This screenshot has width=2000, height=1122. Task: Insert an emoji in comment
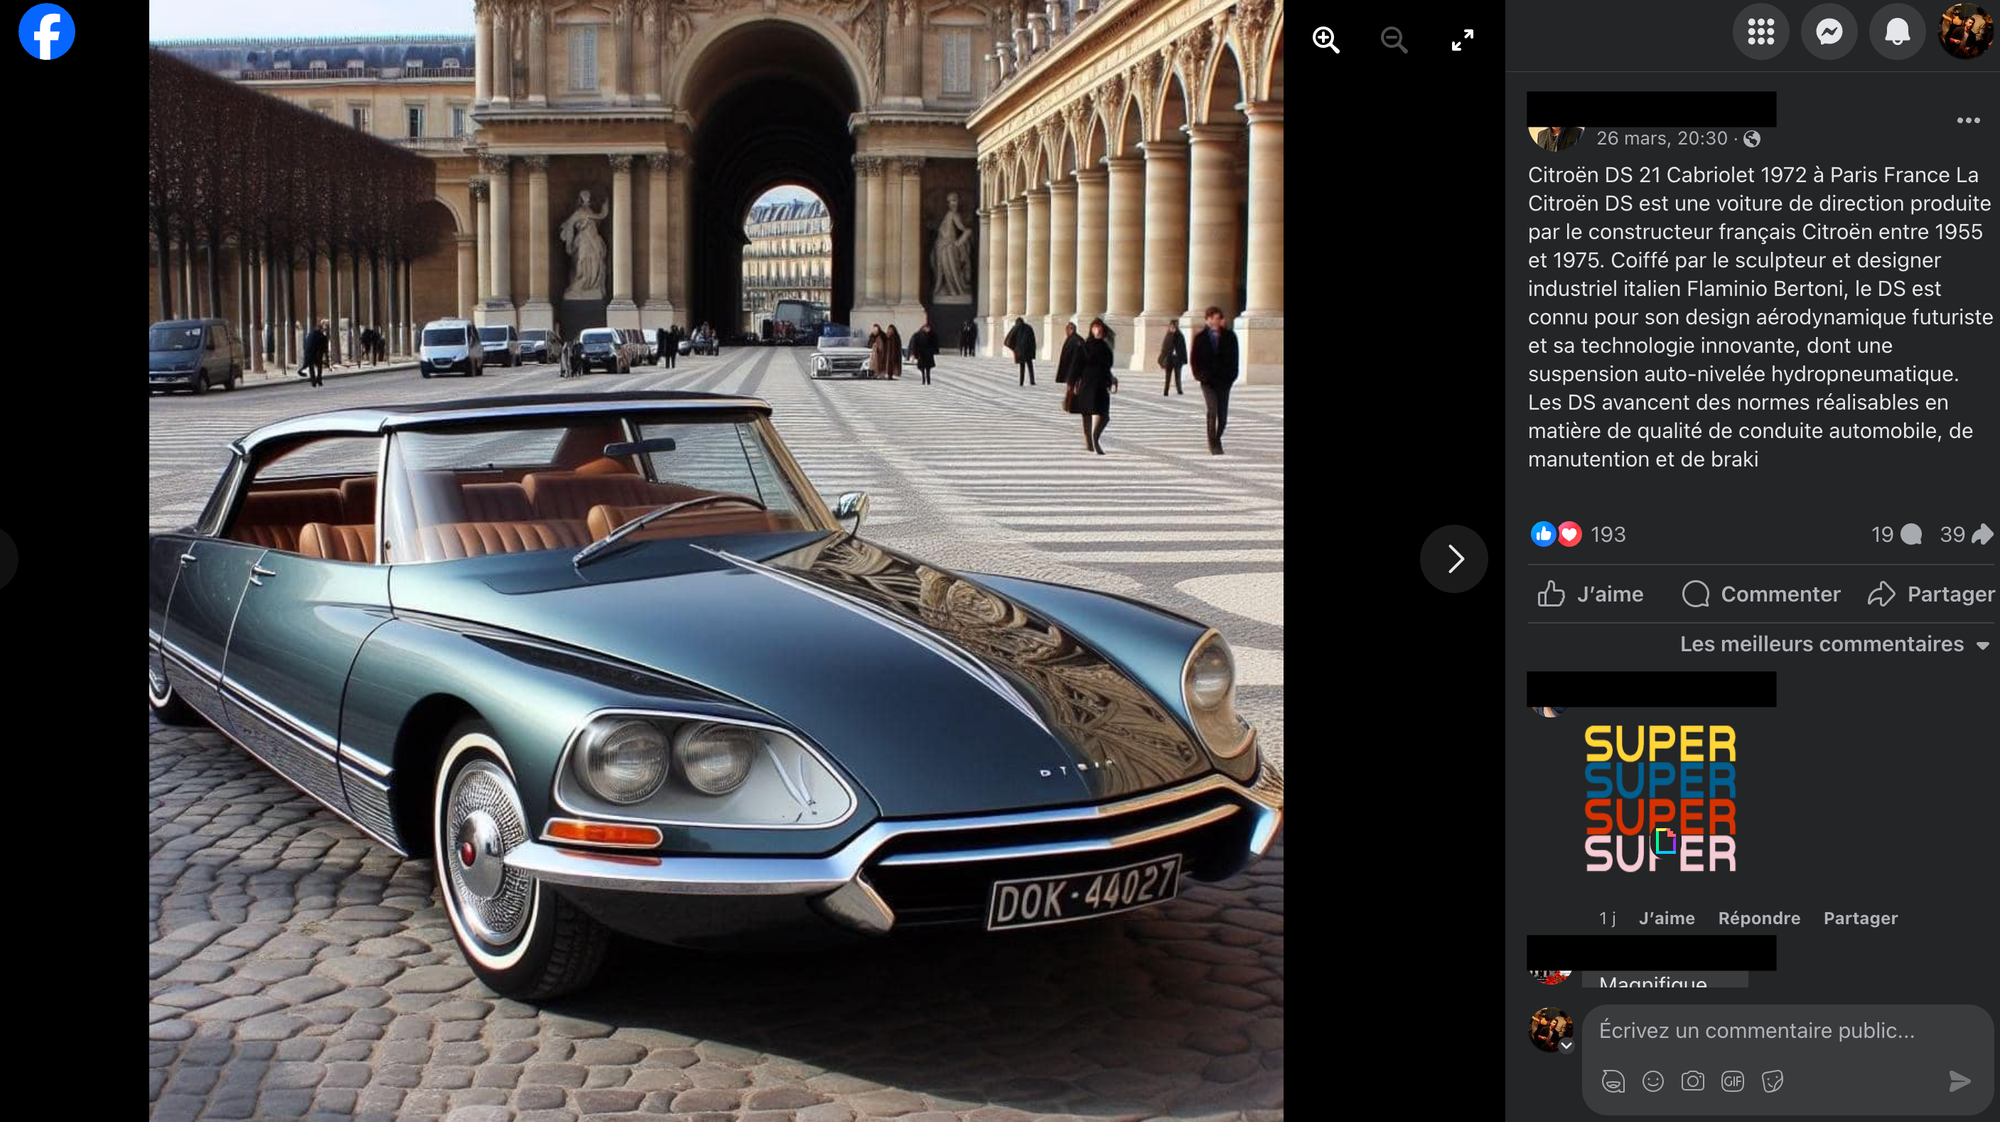1653,1081
